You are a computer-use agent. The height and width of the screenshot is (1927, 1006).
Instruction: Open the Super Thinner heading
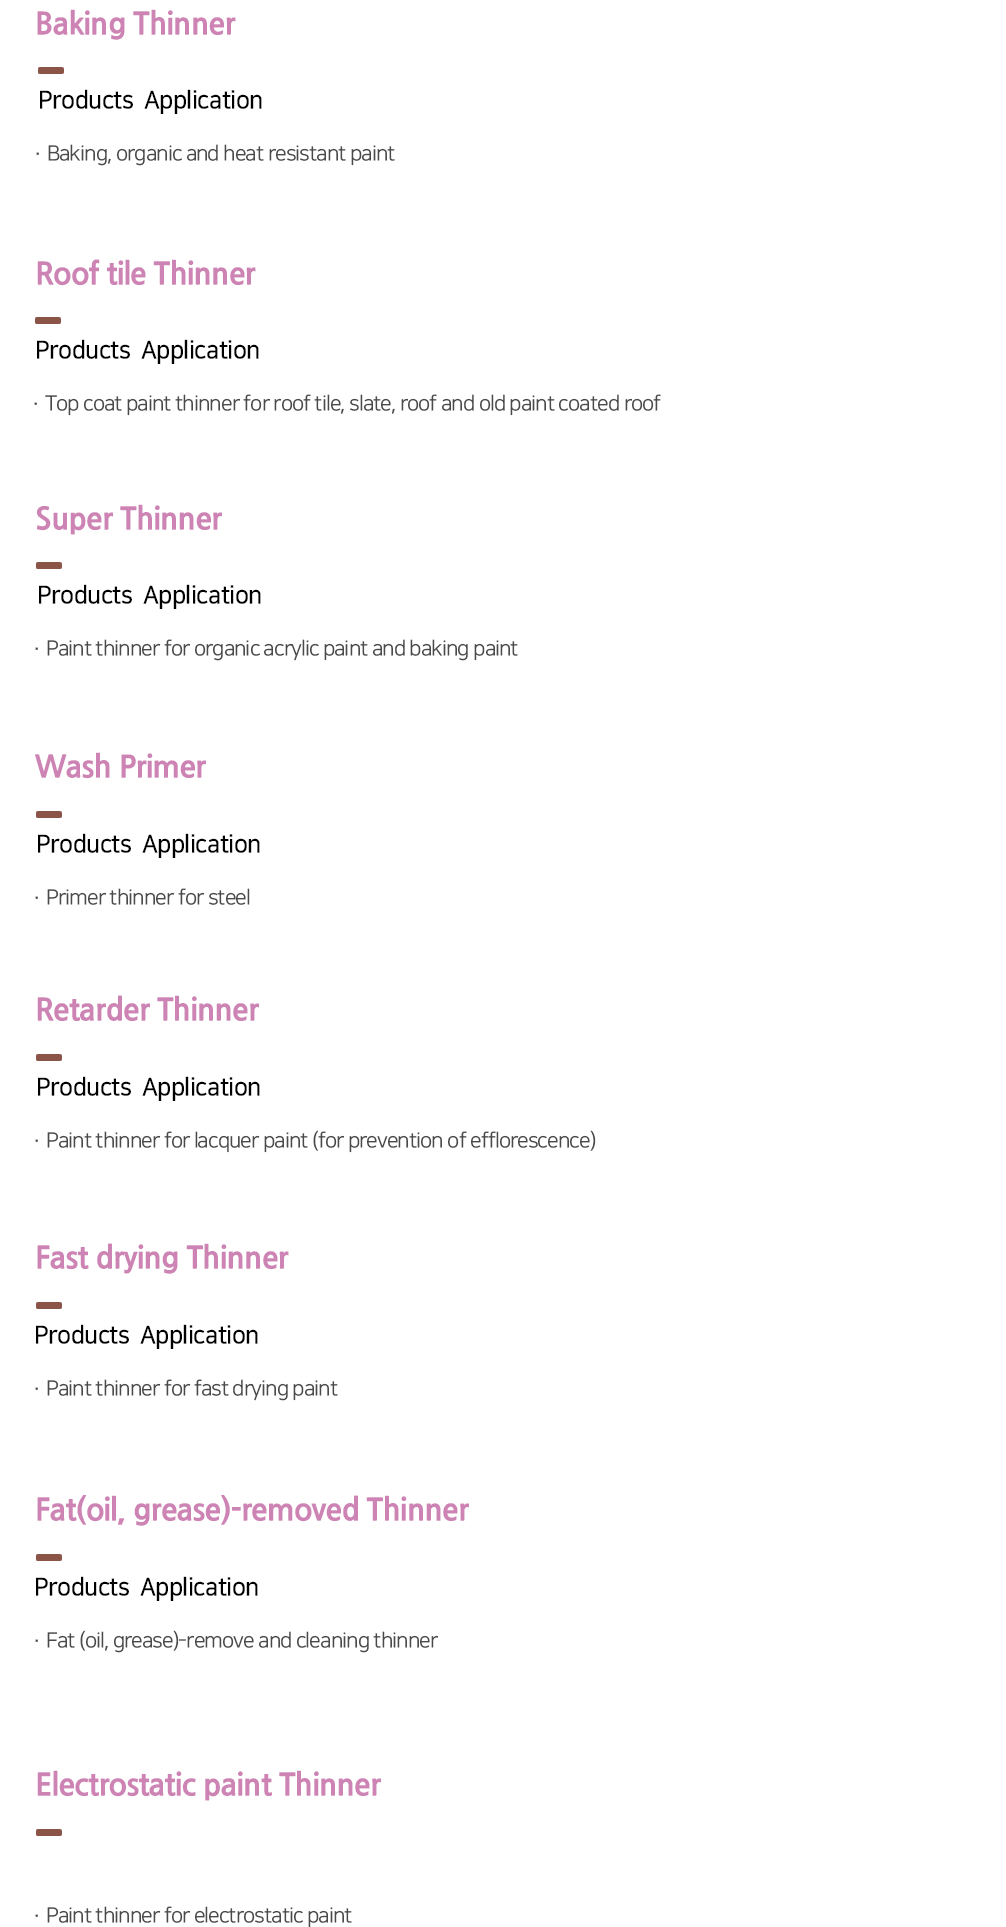[129, 519]
